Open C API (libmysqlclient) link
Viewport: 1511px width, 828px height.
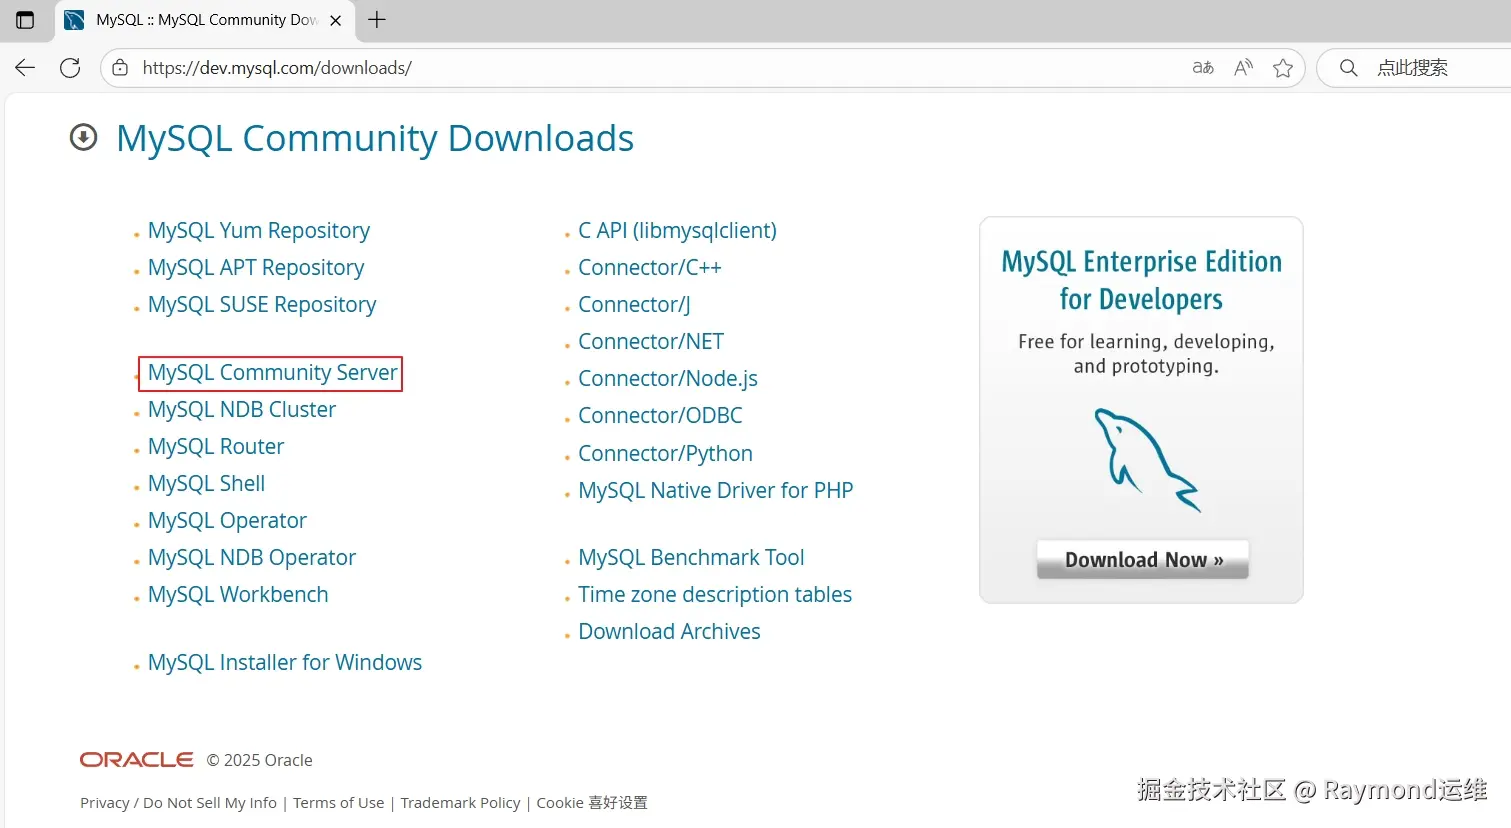pos(677,230)
